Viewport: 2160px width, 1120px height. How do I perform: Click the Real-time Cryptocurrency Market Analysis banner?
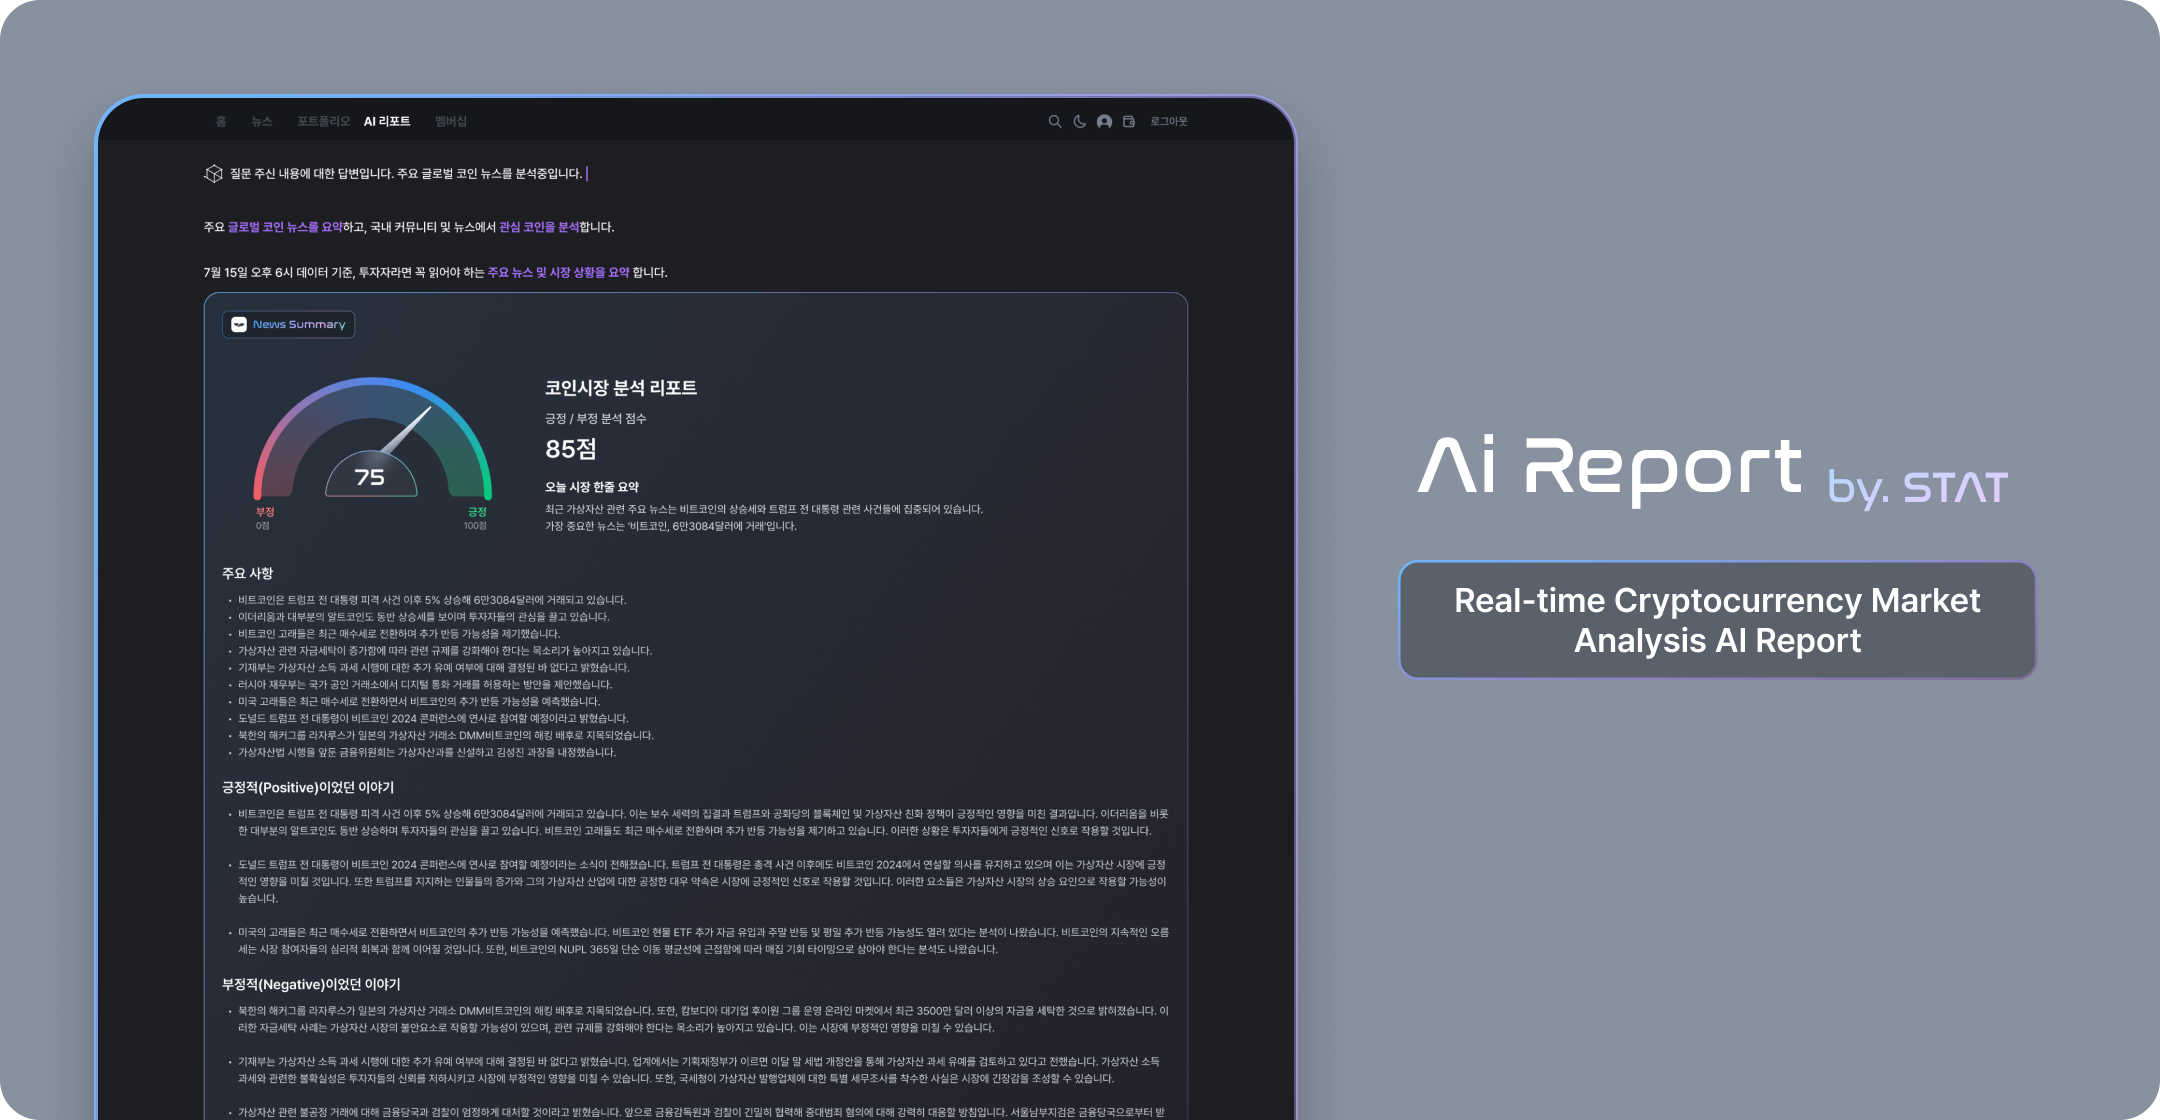1717,620
